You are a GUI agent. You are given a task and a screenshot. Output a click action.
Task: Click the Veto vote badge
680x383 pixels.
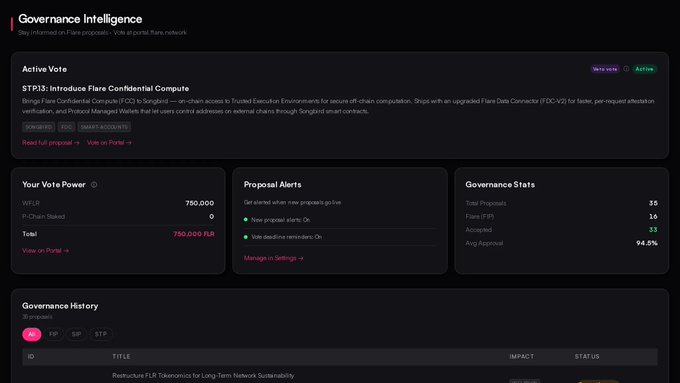605,69
